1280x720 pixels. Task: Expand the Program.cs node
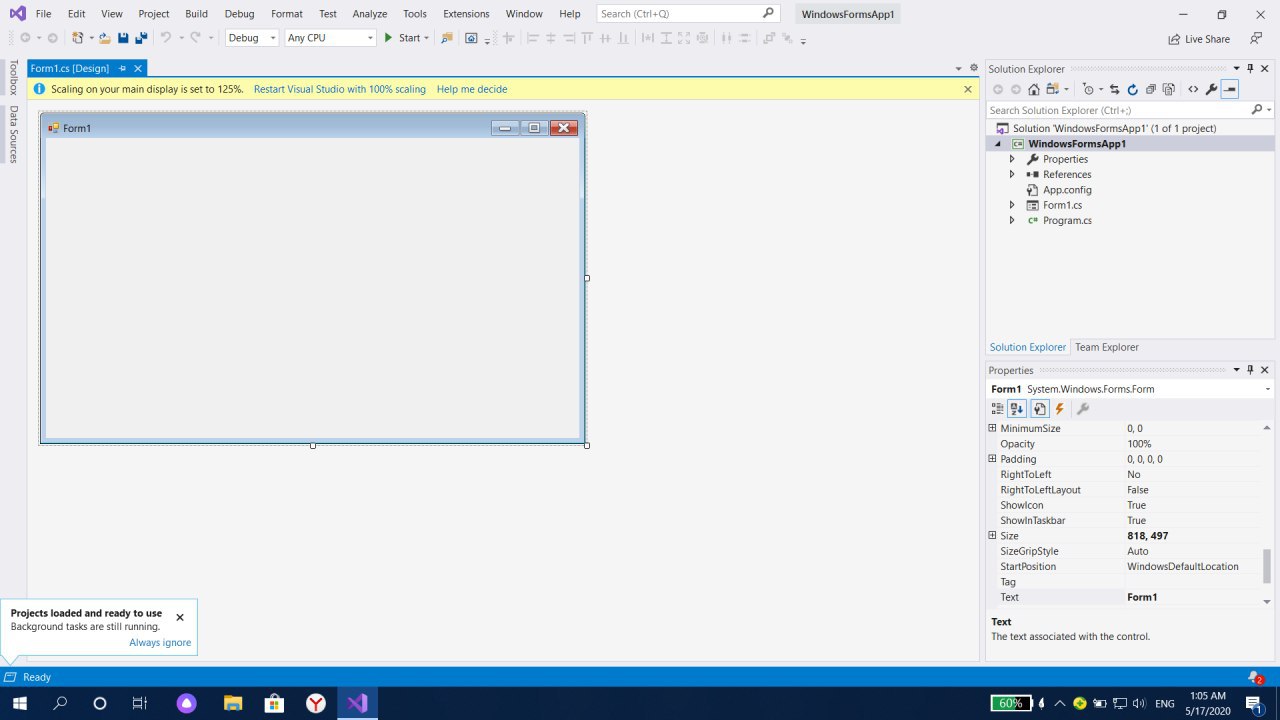click(x=1012, y=220)
